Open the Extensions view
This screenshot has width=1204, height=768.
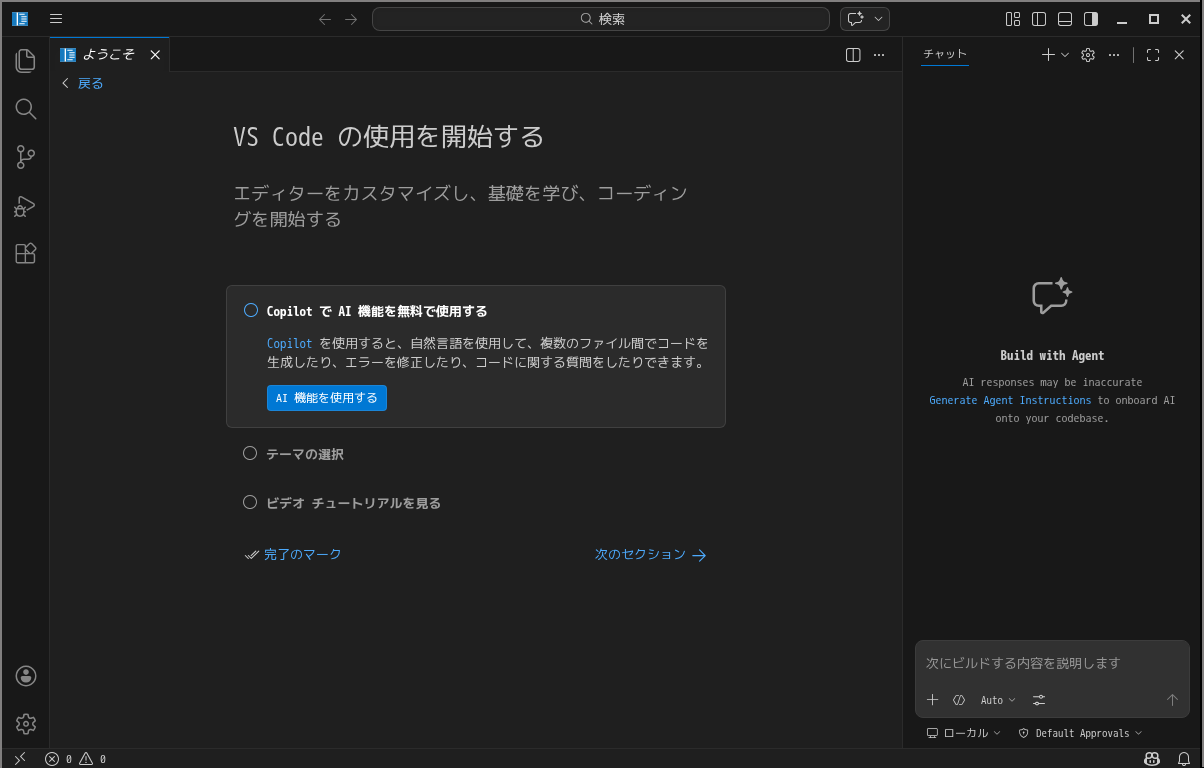[x=26, y=254]
